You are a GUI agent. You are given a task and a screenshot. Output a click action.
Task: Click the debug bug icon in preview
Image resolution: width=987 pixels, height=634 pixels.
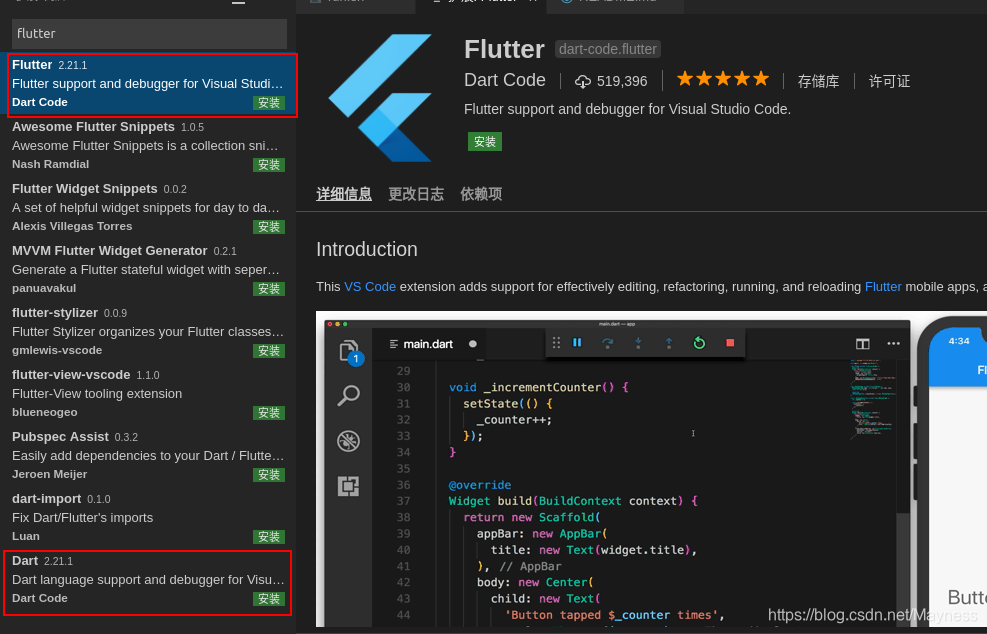coord(348,441)
